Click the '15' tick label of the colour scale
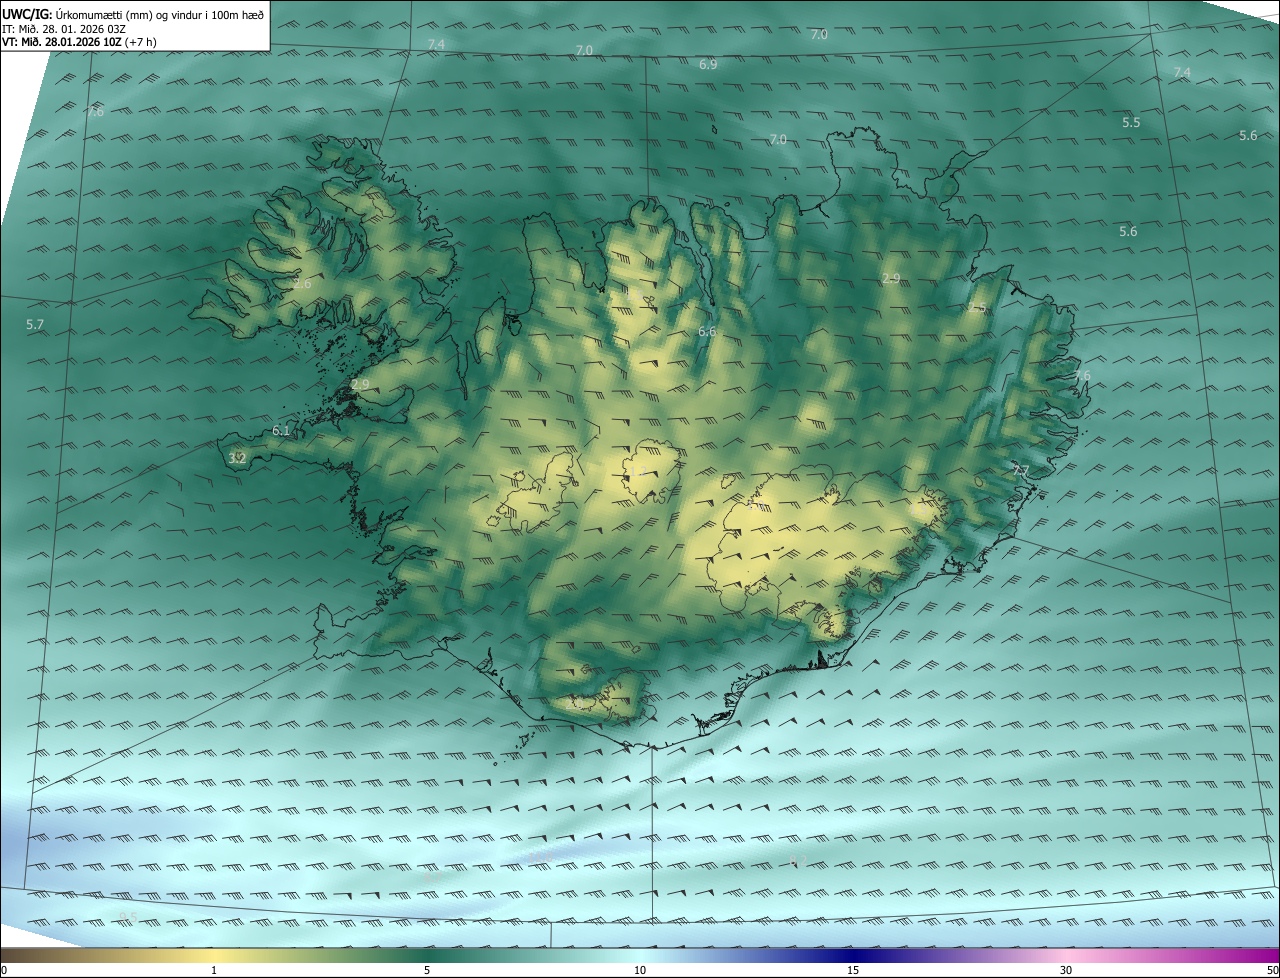 (x=853, y=971)
